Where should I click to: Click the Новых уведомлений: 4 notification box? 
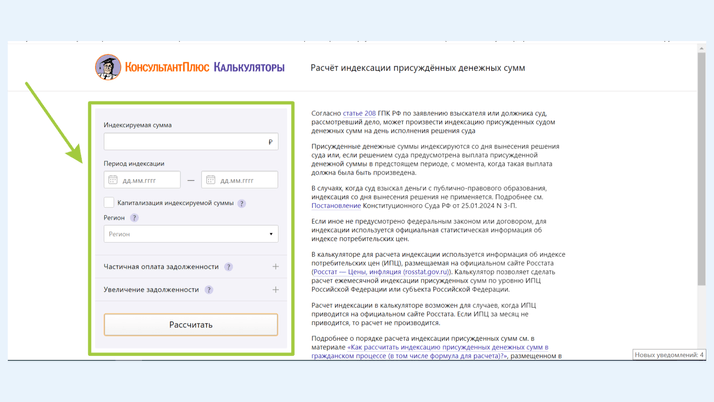click(669, 355)
